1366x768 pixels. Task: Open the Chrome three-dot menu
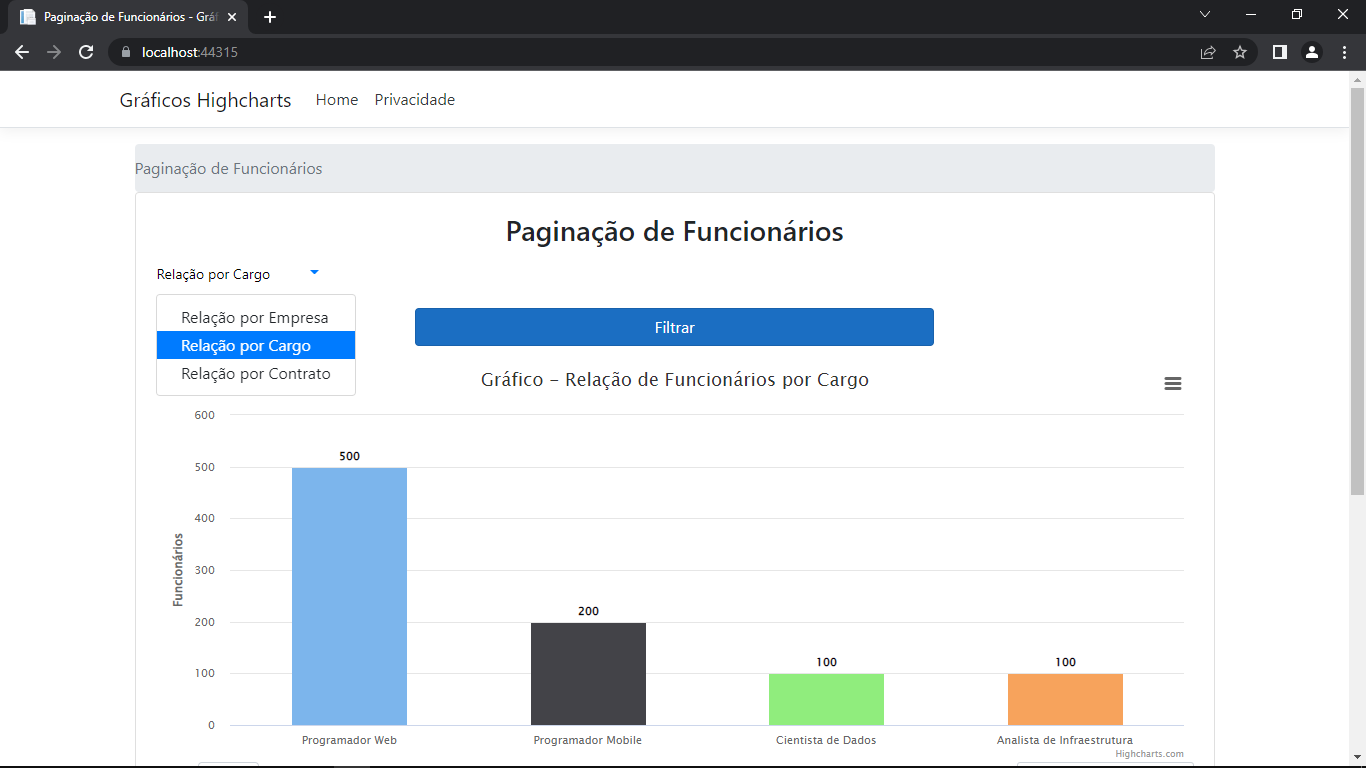click(x=1345, y=52)
